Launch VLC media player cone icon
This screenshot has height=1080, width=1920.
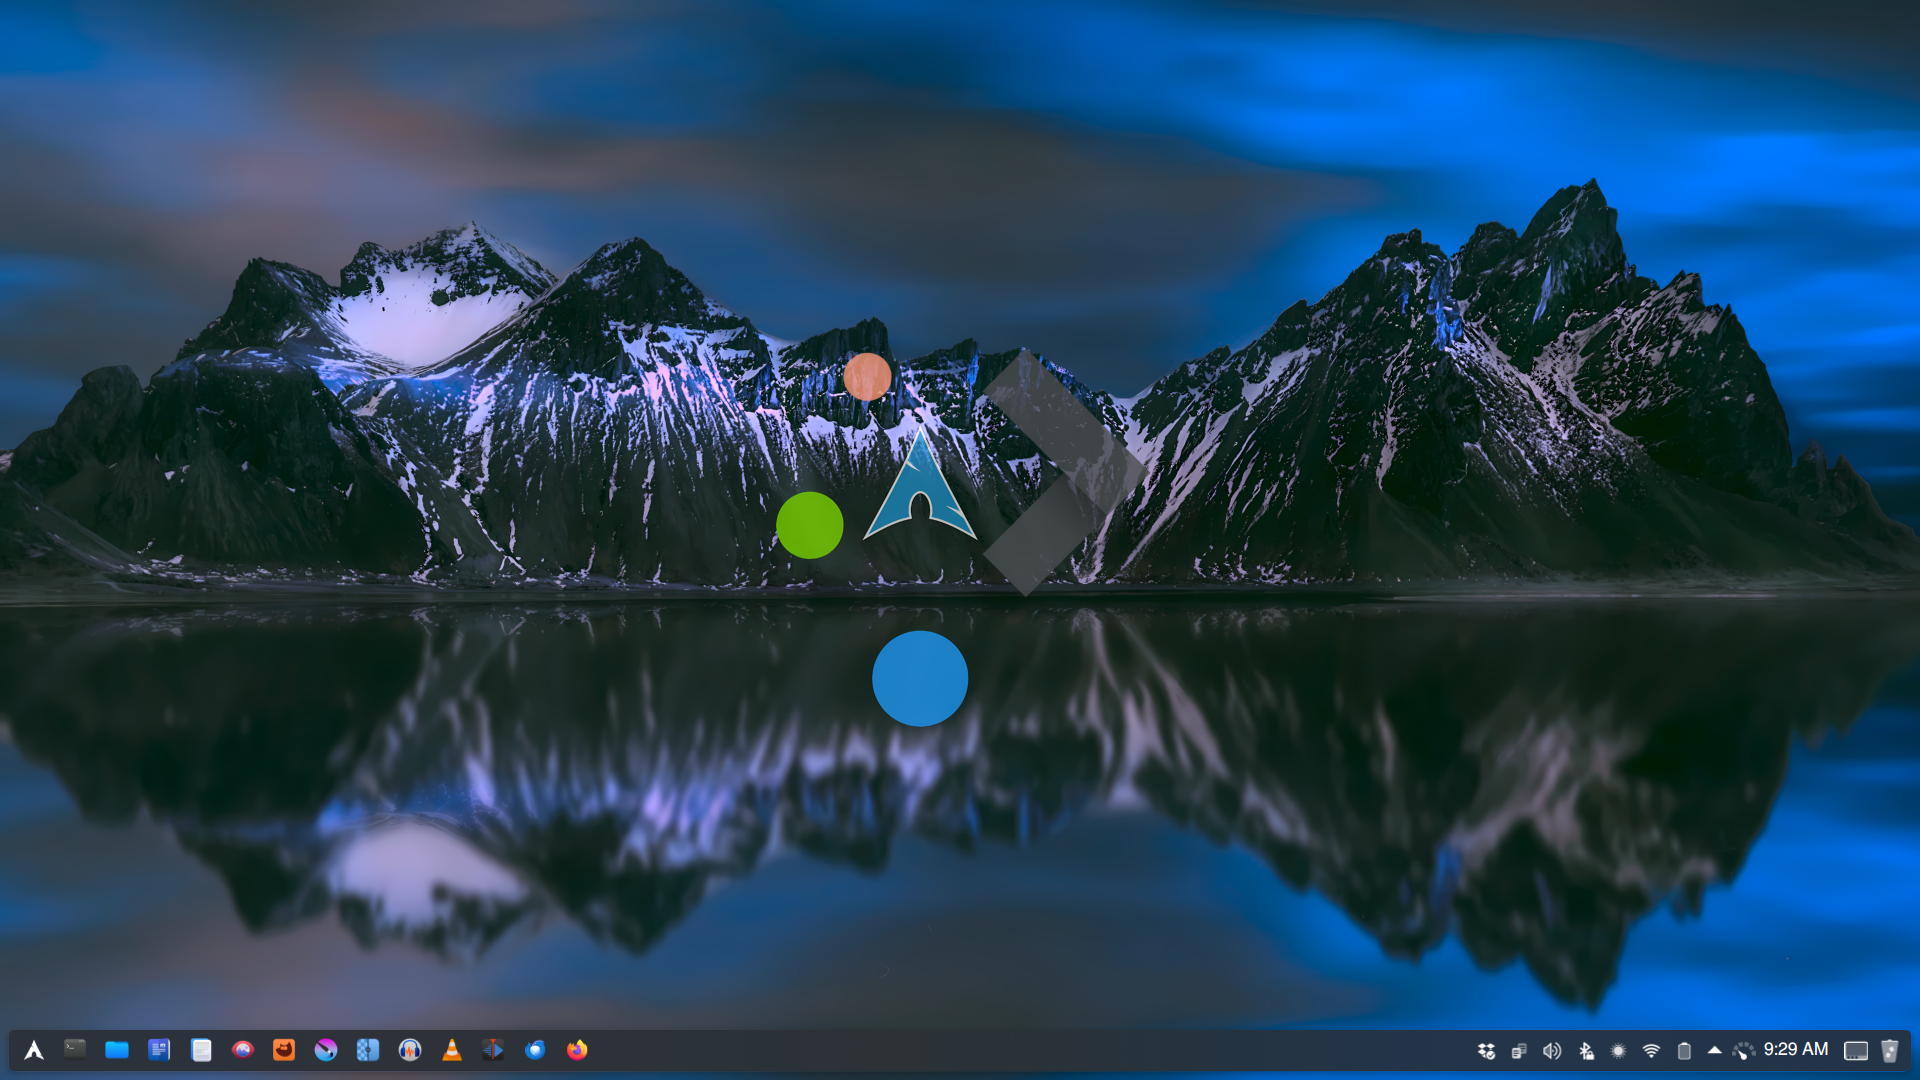[x=452, y=1050]
